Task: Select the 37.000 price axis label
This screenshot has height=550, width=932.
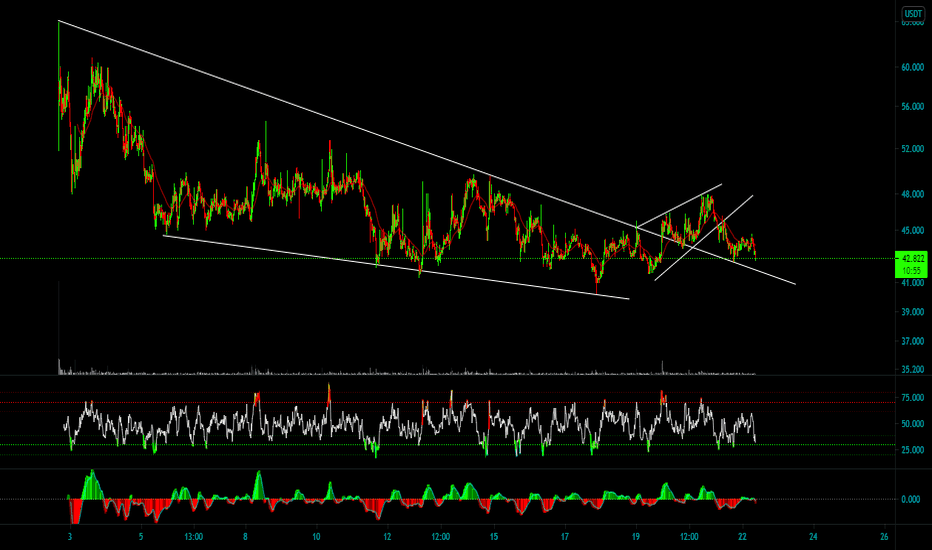Action: click(912, 341)
